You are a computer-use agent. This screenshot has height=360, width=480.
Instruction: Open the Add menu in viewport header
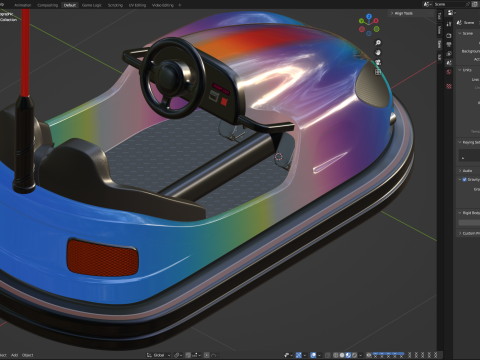[14, 355]
